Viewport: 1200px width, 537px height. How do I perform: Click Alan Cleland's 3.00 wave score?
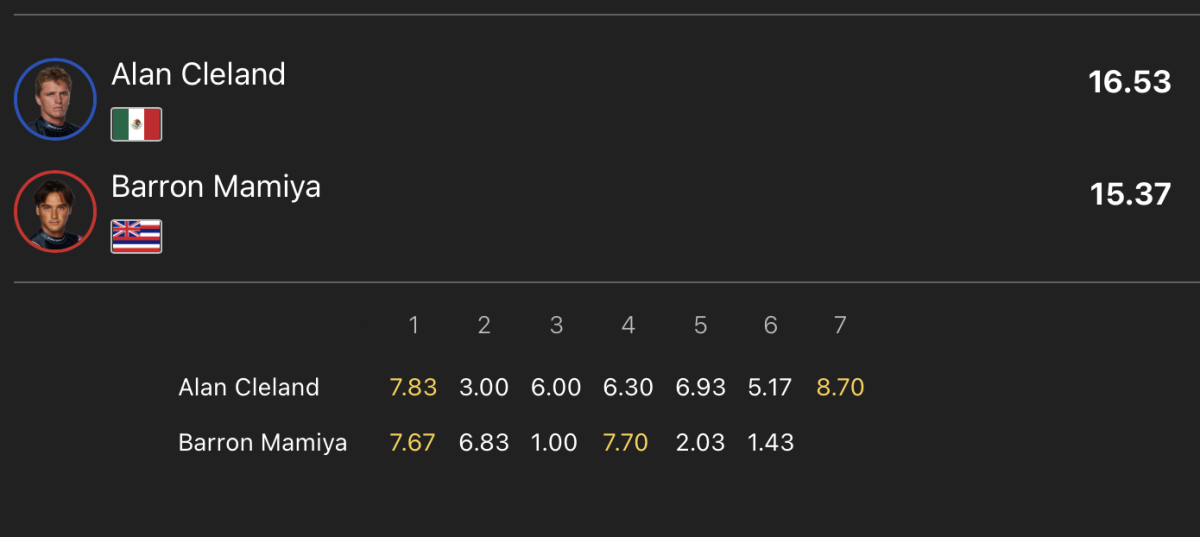tap(484, 387)
